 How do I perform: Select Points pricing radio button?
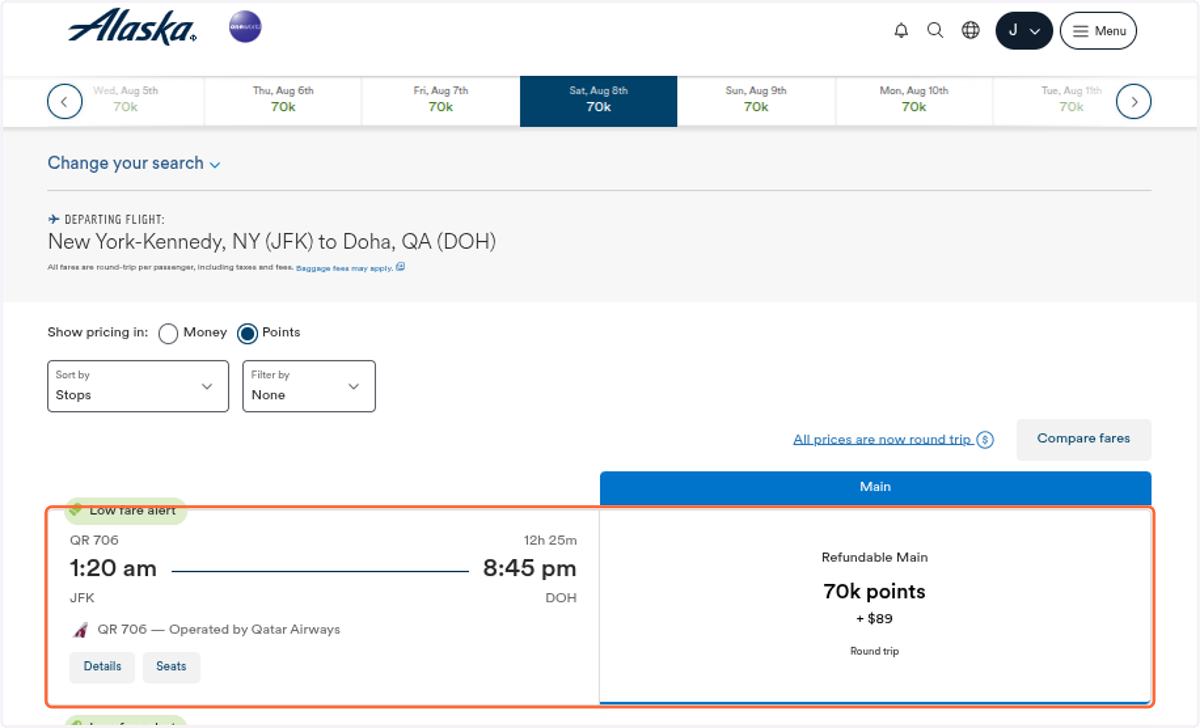tap(247, 334)
